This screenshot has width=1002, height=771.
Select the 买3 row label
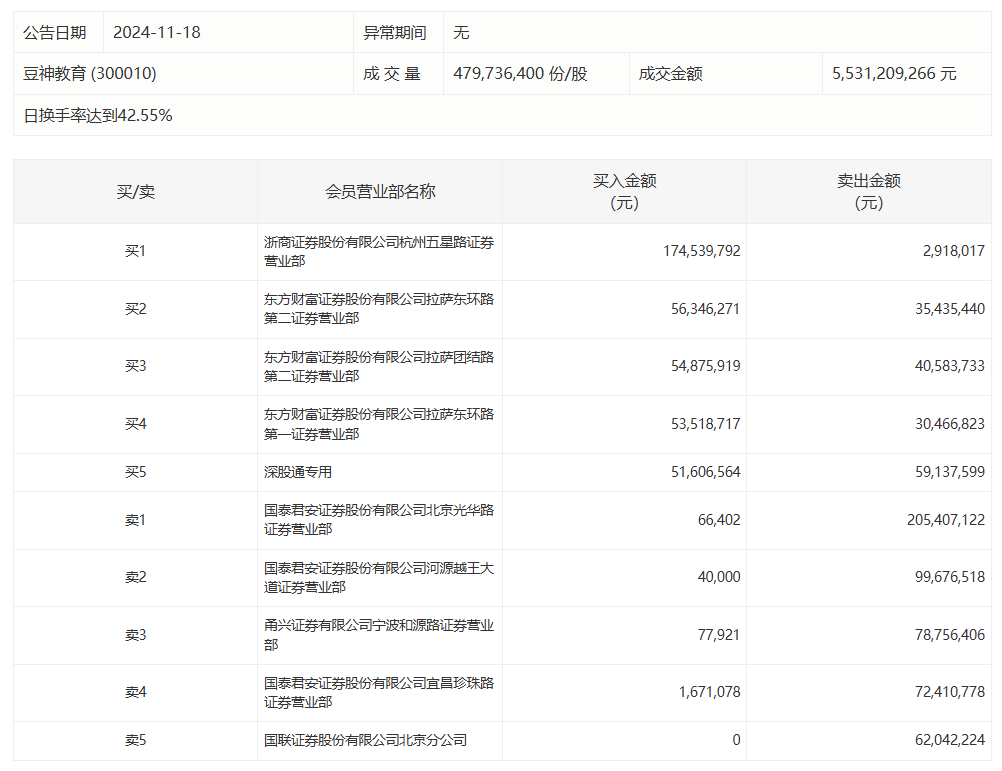pos(135,366)
